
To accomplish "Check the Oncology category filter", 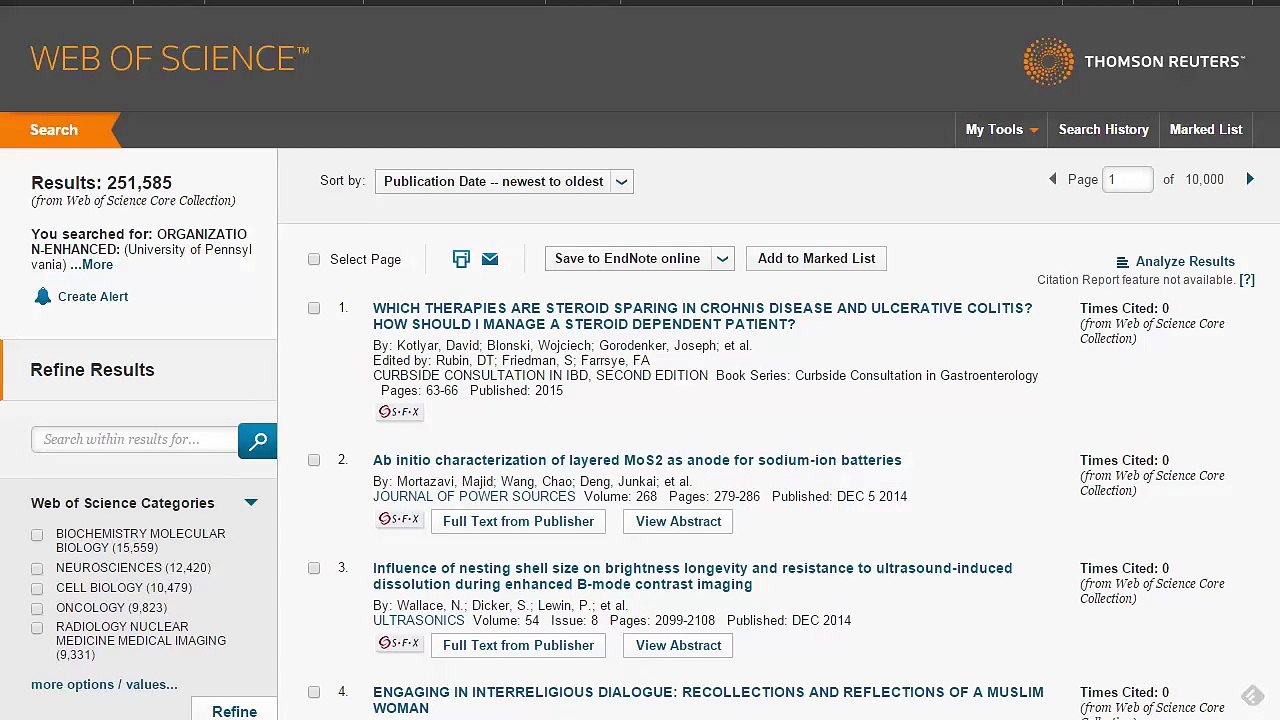I will tap(37, 608).
